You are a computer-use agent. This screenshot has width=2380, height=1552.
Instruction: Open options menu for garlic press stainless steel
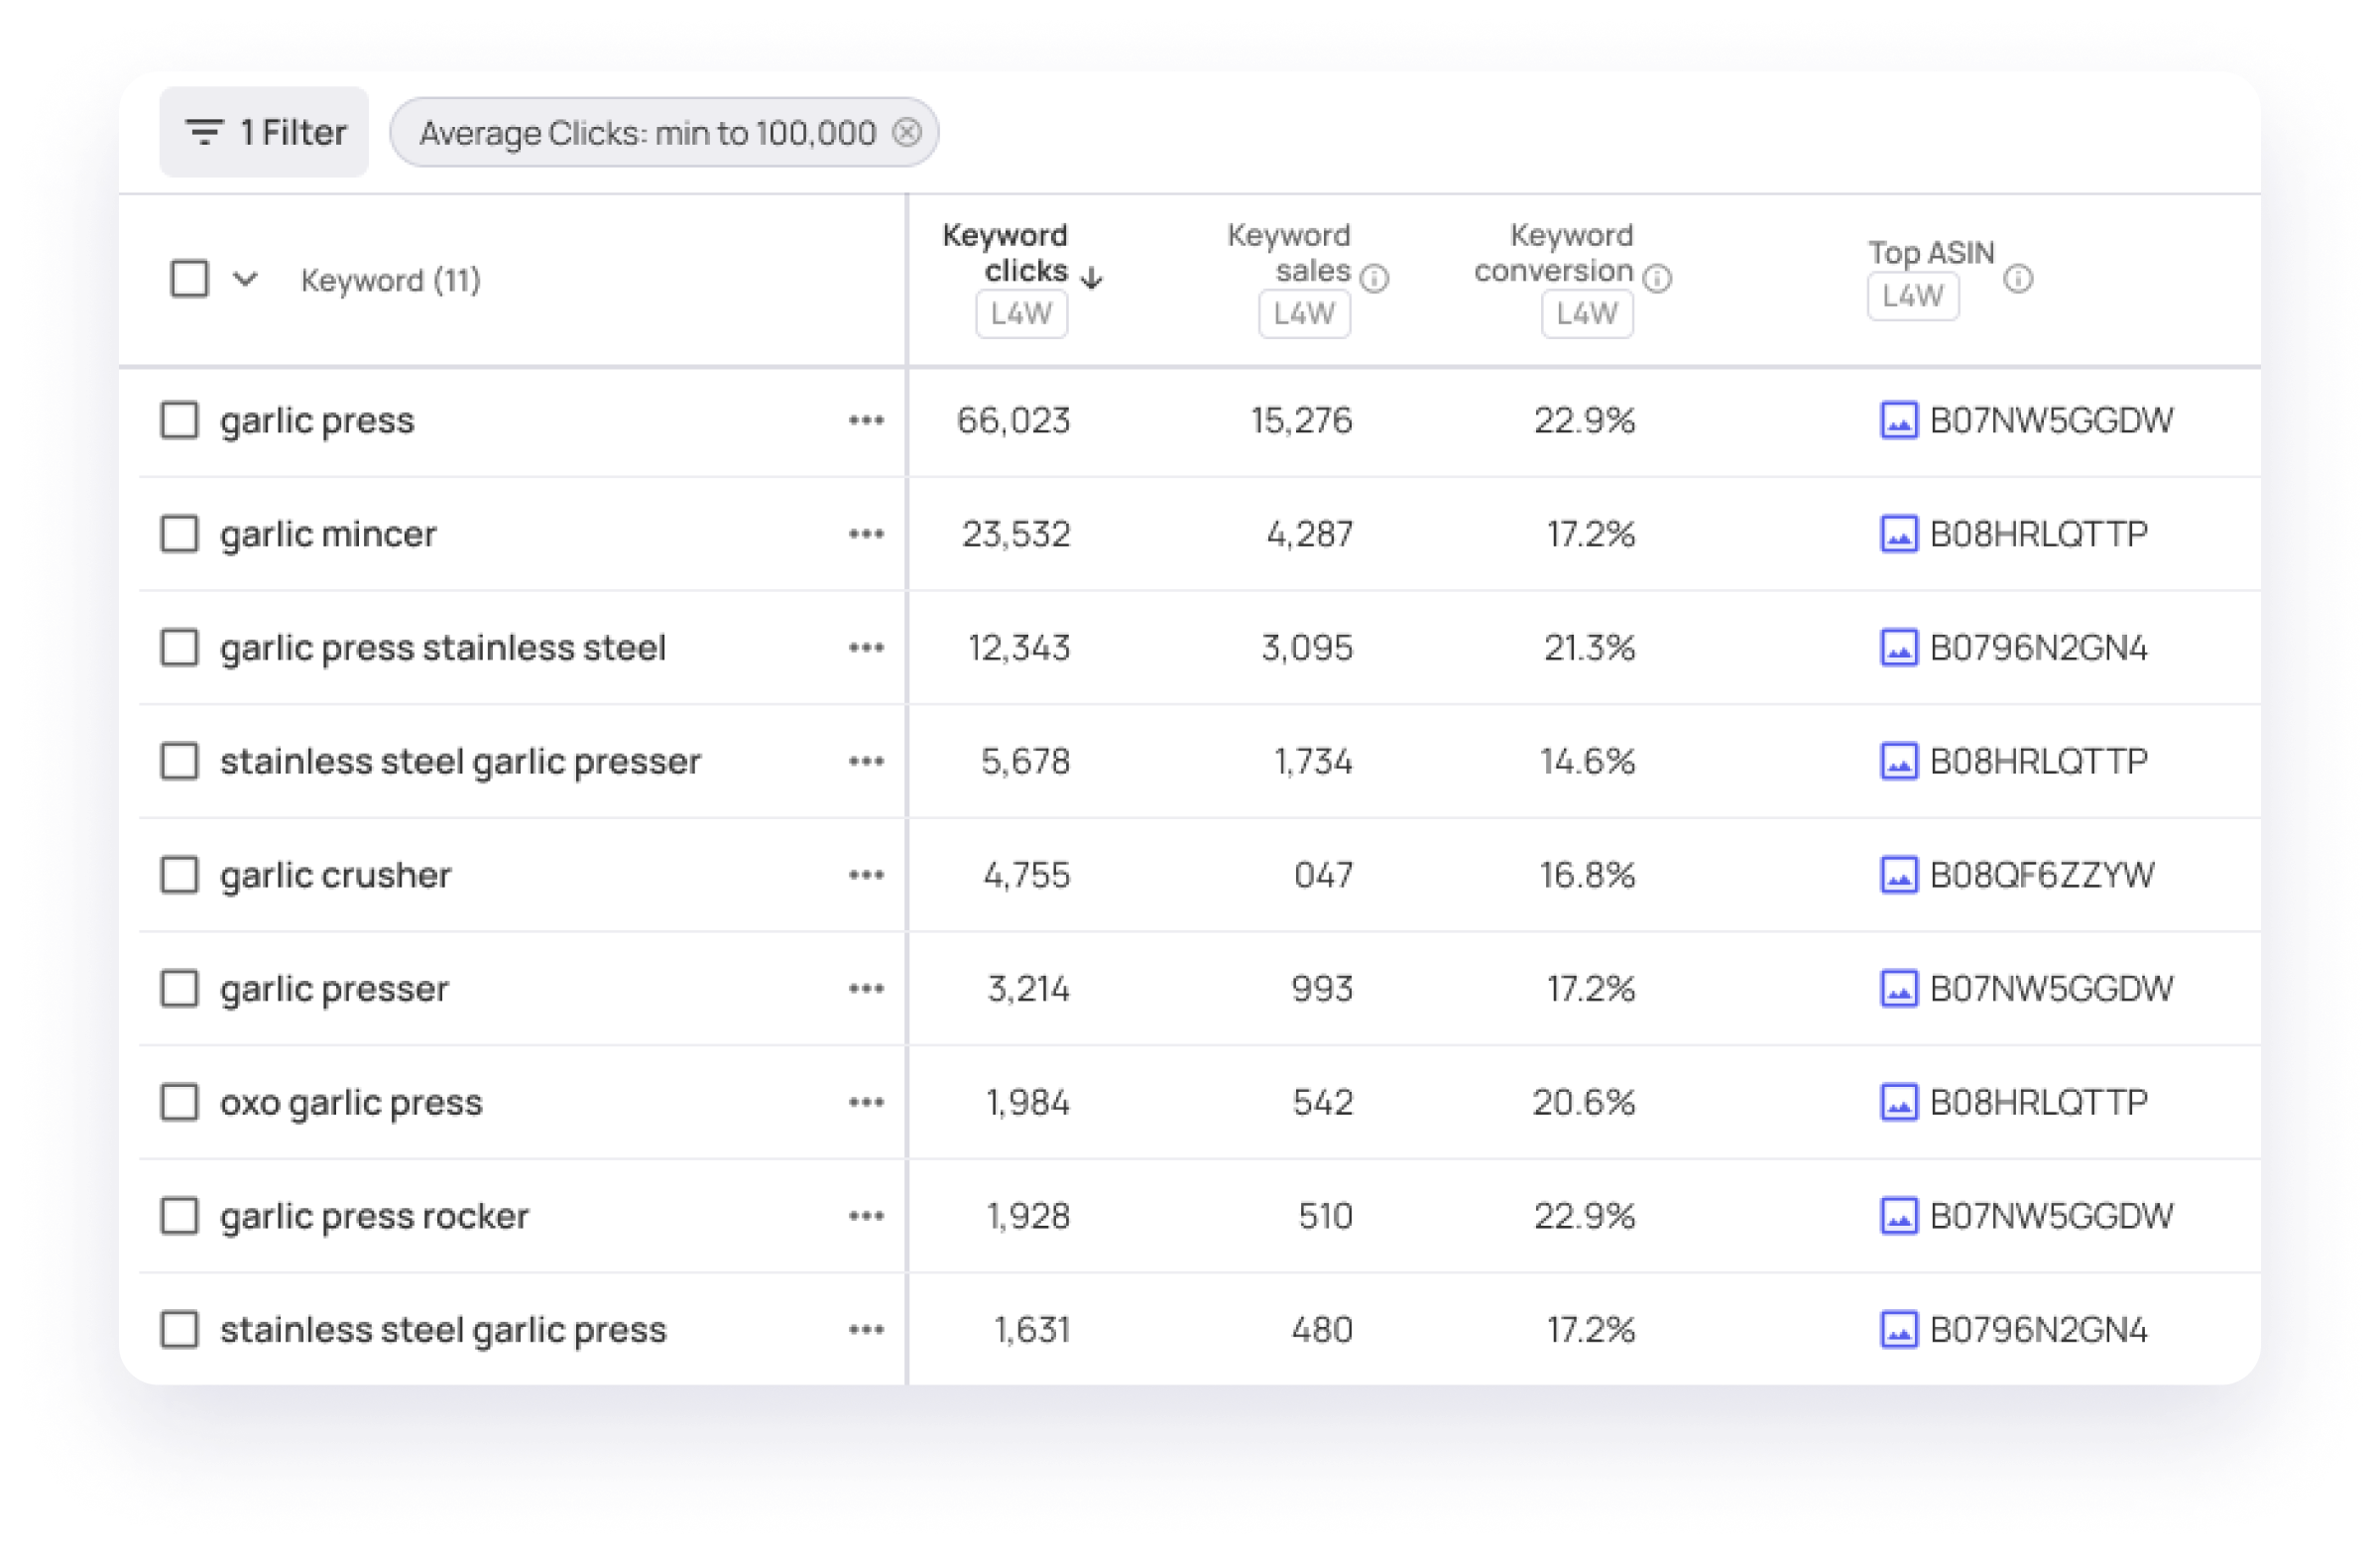[866, 648]
